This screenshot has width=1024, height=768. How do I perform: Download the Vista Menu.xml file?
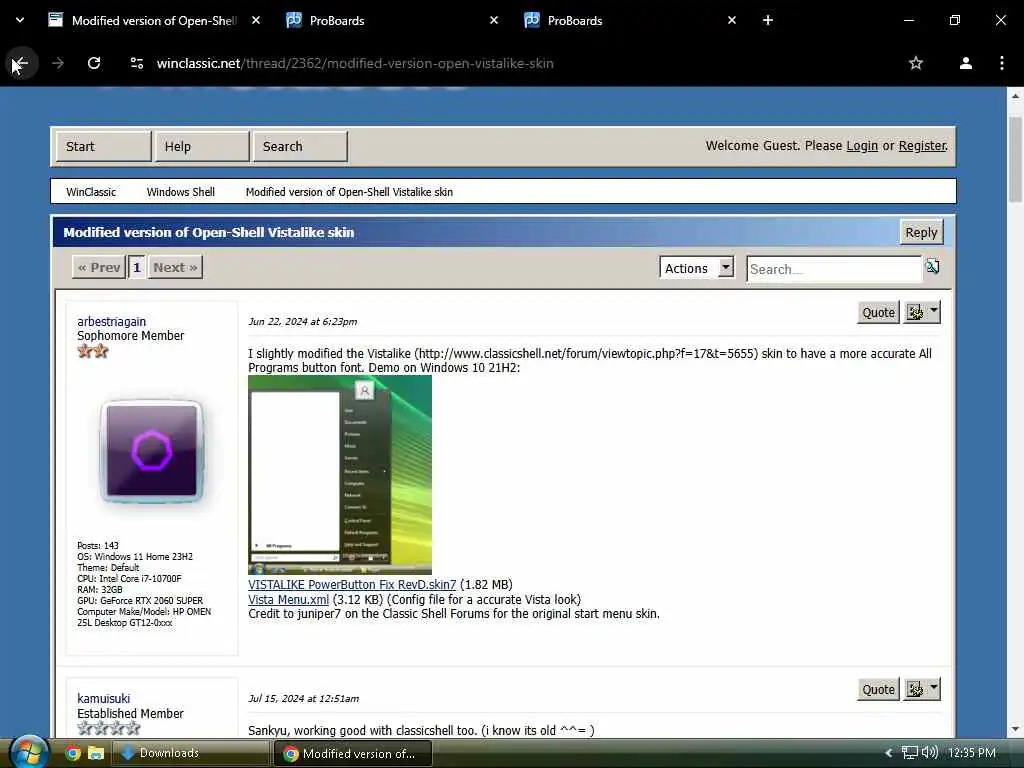coord(289,600)
